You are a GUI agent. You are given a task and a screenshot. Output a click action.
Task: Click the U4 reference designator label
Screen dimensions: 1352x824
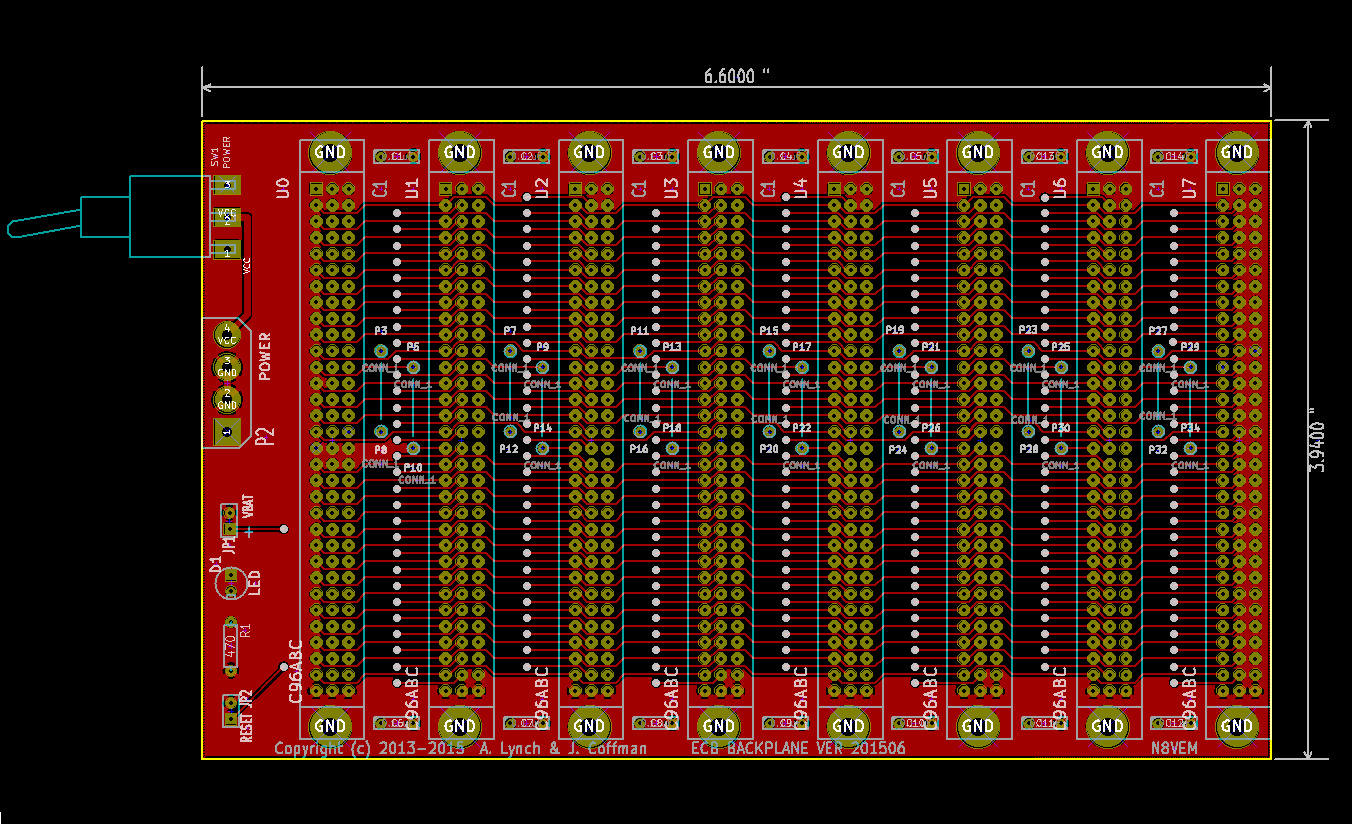pos(800,187)
